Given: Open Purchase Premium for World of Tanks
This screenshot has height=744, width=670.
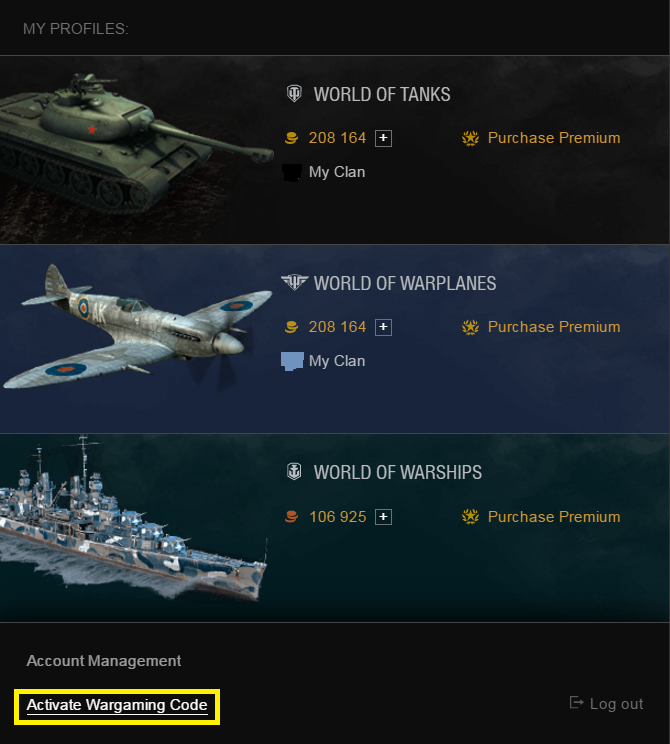Looking at the screenshot, I should 554,138.
